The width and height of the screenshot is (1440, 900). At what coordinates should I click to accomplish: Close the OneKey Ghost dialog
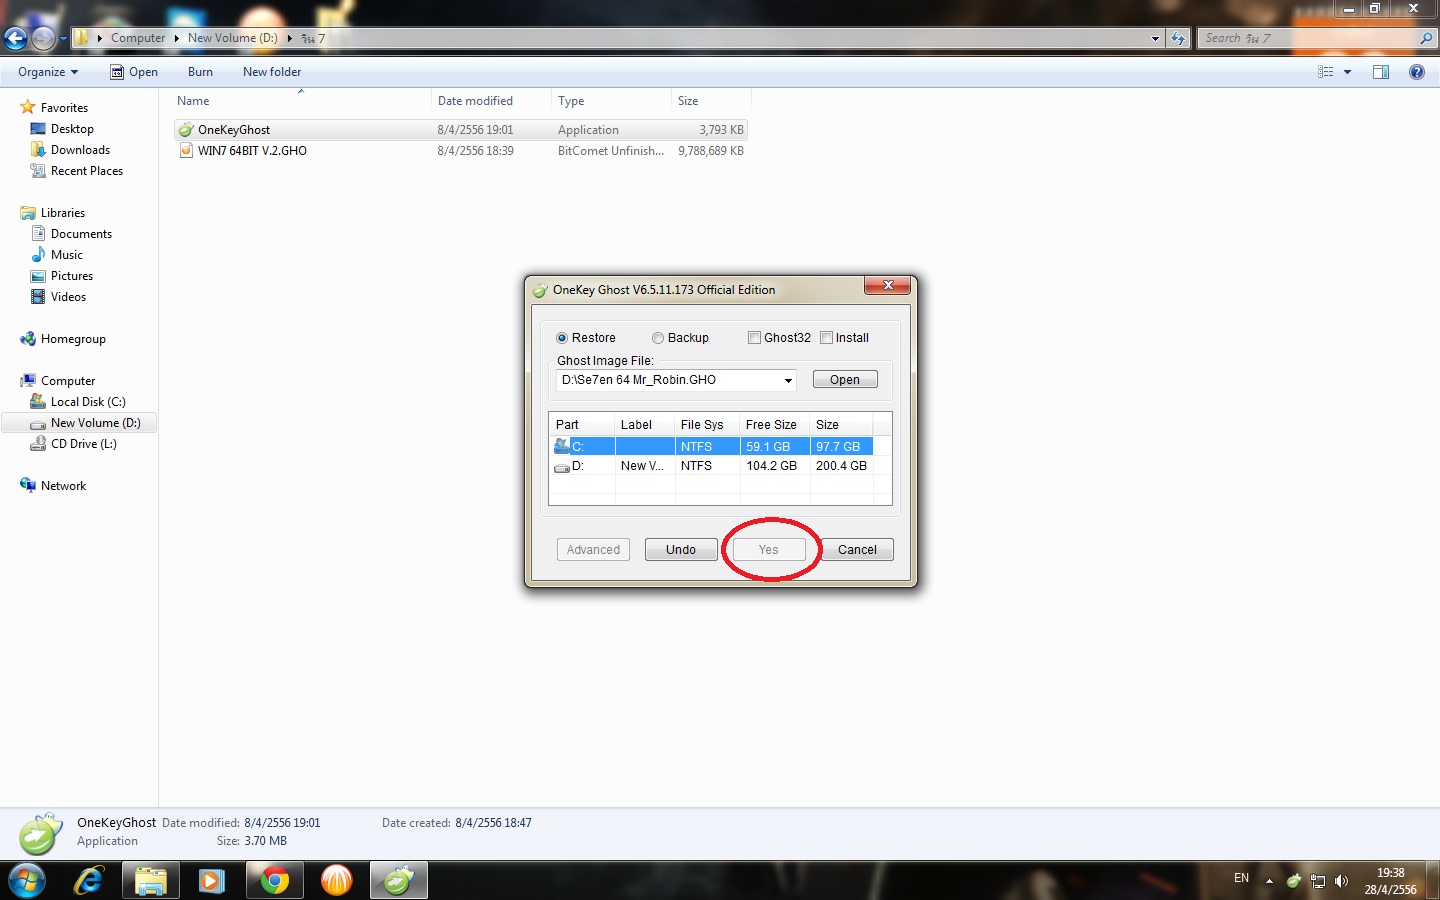[x=887, y=286]
